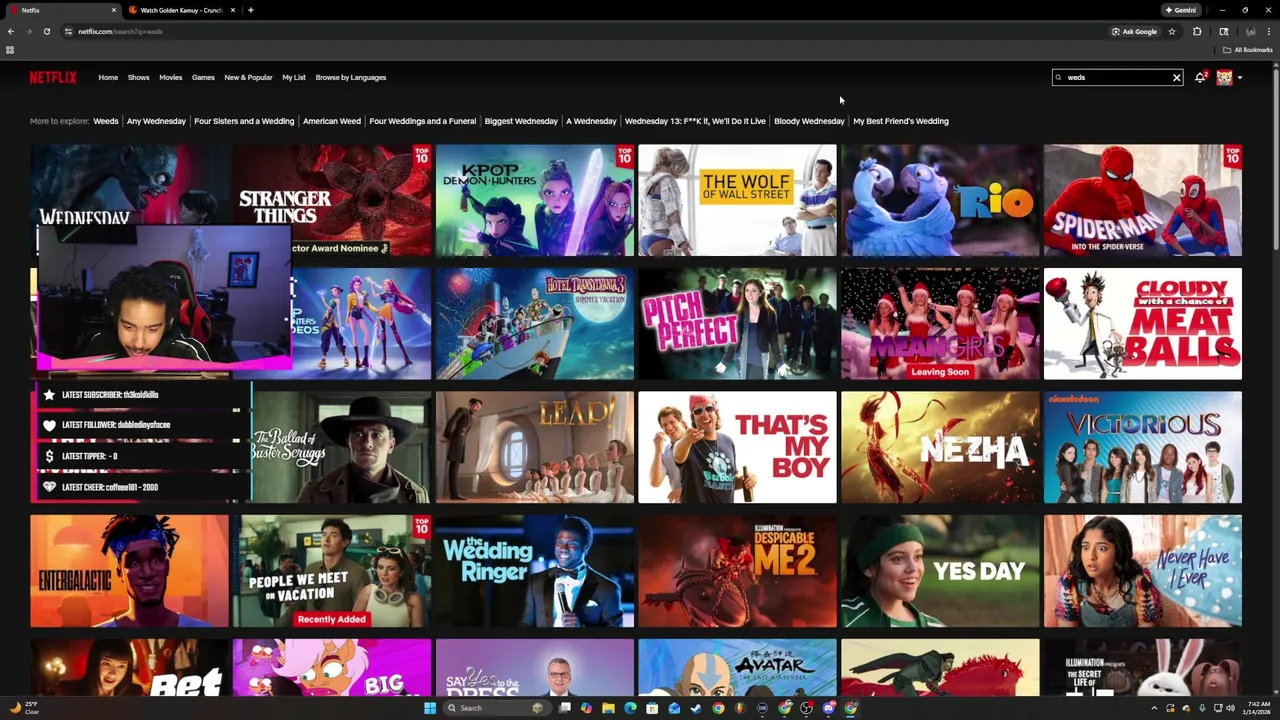Open the Ne Zha card
1280x720 pixels.
click(940, 447)
